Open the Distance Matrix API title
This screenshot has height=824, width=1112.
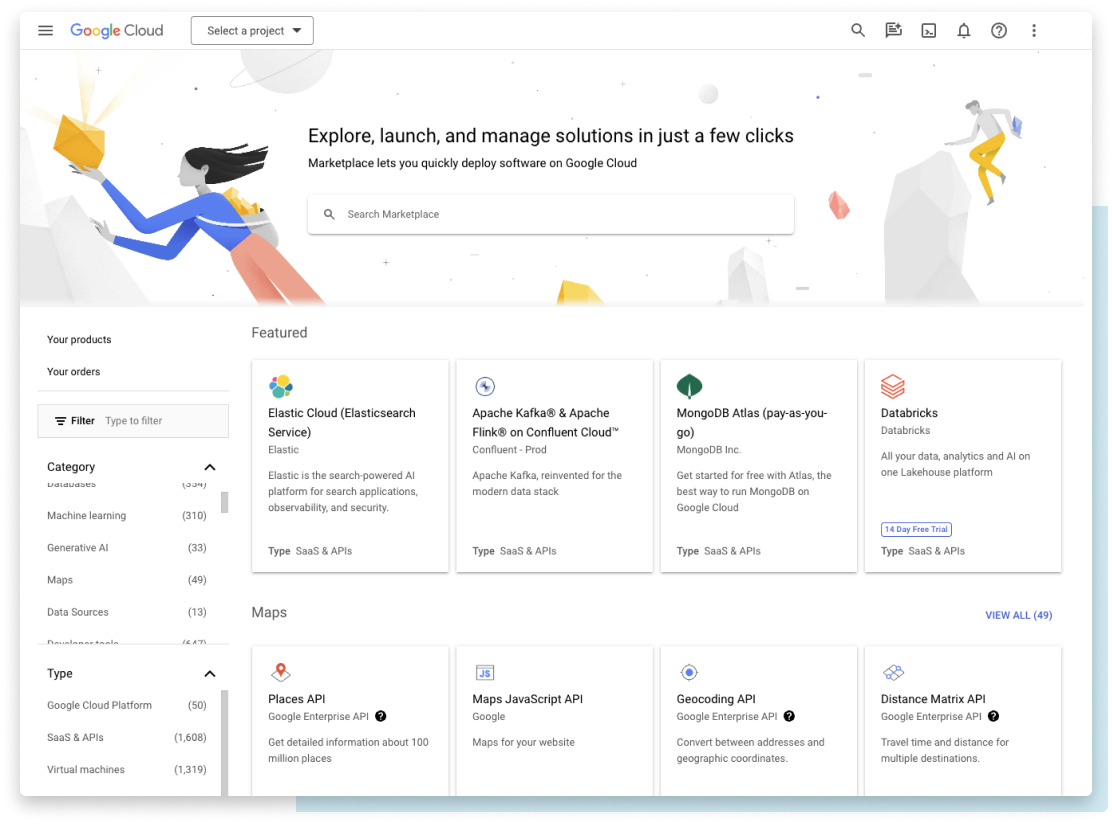pos(933,698)
